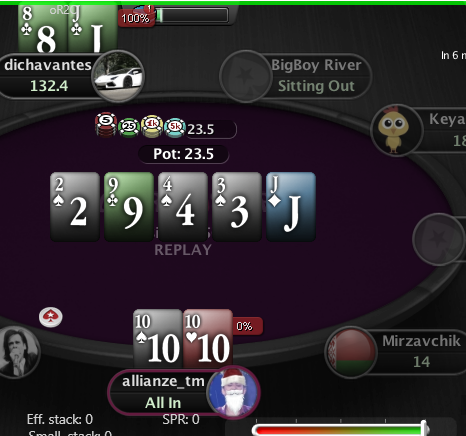This screenshot has width=466, height=436.
Task: Click the dichavantes name plate
Action: click(48, 77)
